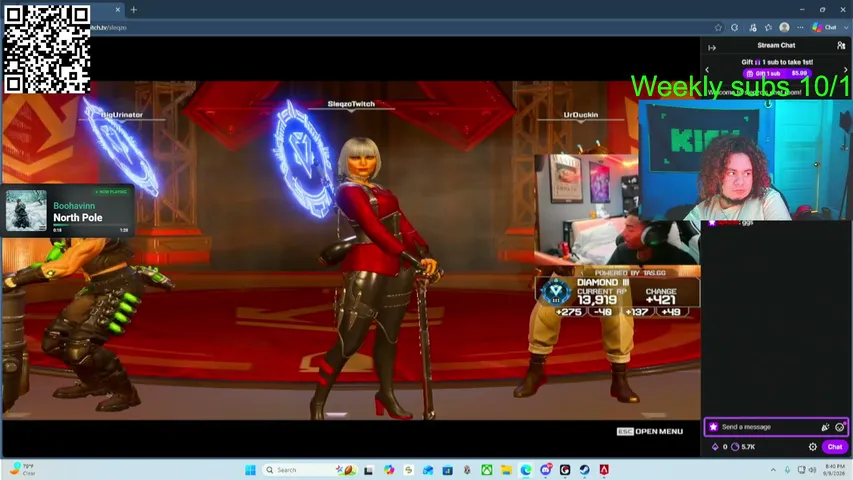Screen dimensions: 853x480
Task: Show next gift leaderboard slide
Action: pos(845,70)
